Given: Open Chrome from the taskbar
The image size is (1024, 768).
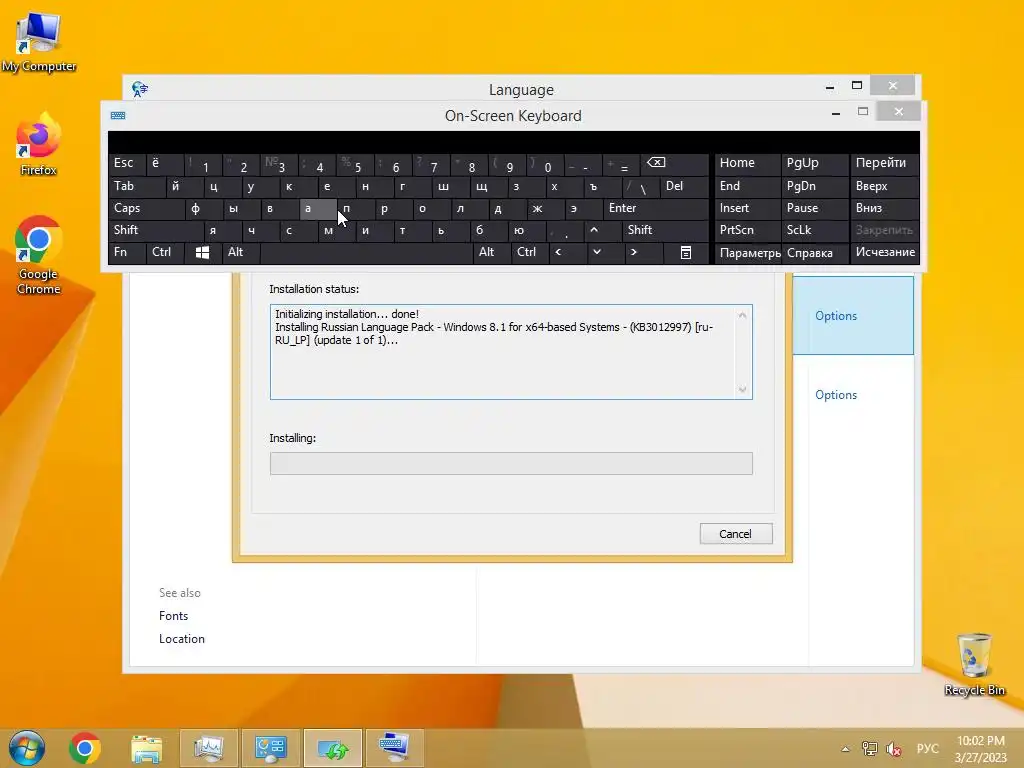Looking at the screenshot, I should click(85, 748).
